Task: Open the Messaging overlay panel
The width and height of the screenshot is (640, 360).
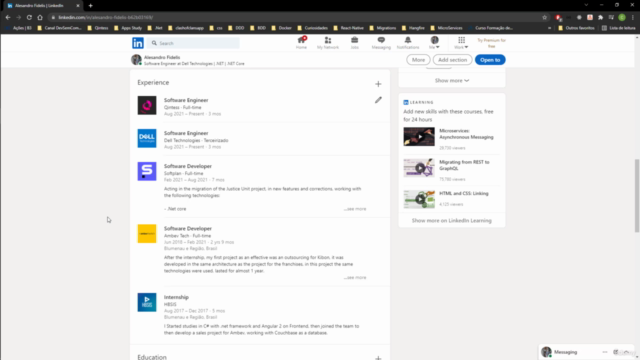Action: click(565, 352)
